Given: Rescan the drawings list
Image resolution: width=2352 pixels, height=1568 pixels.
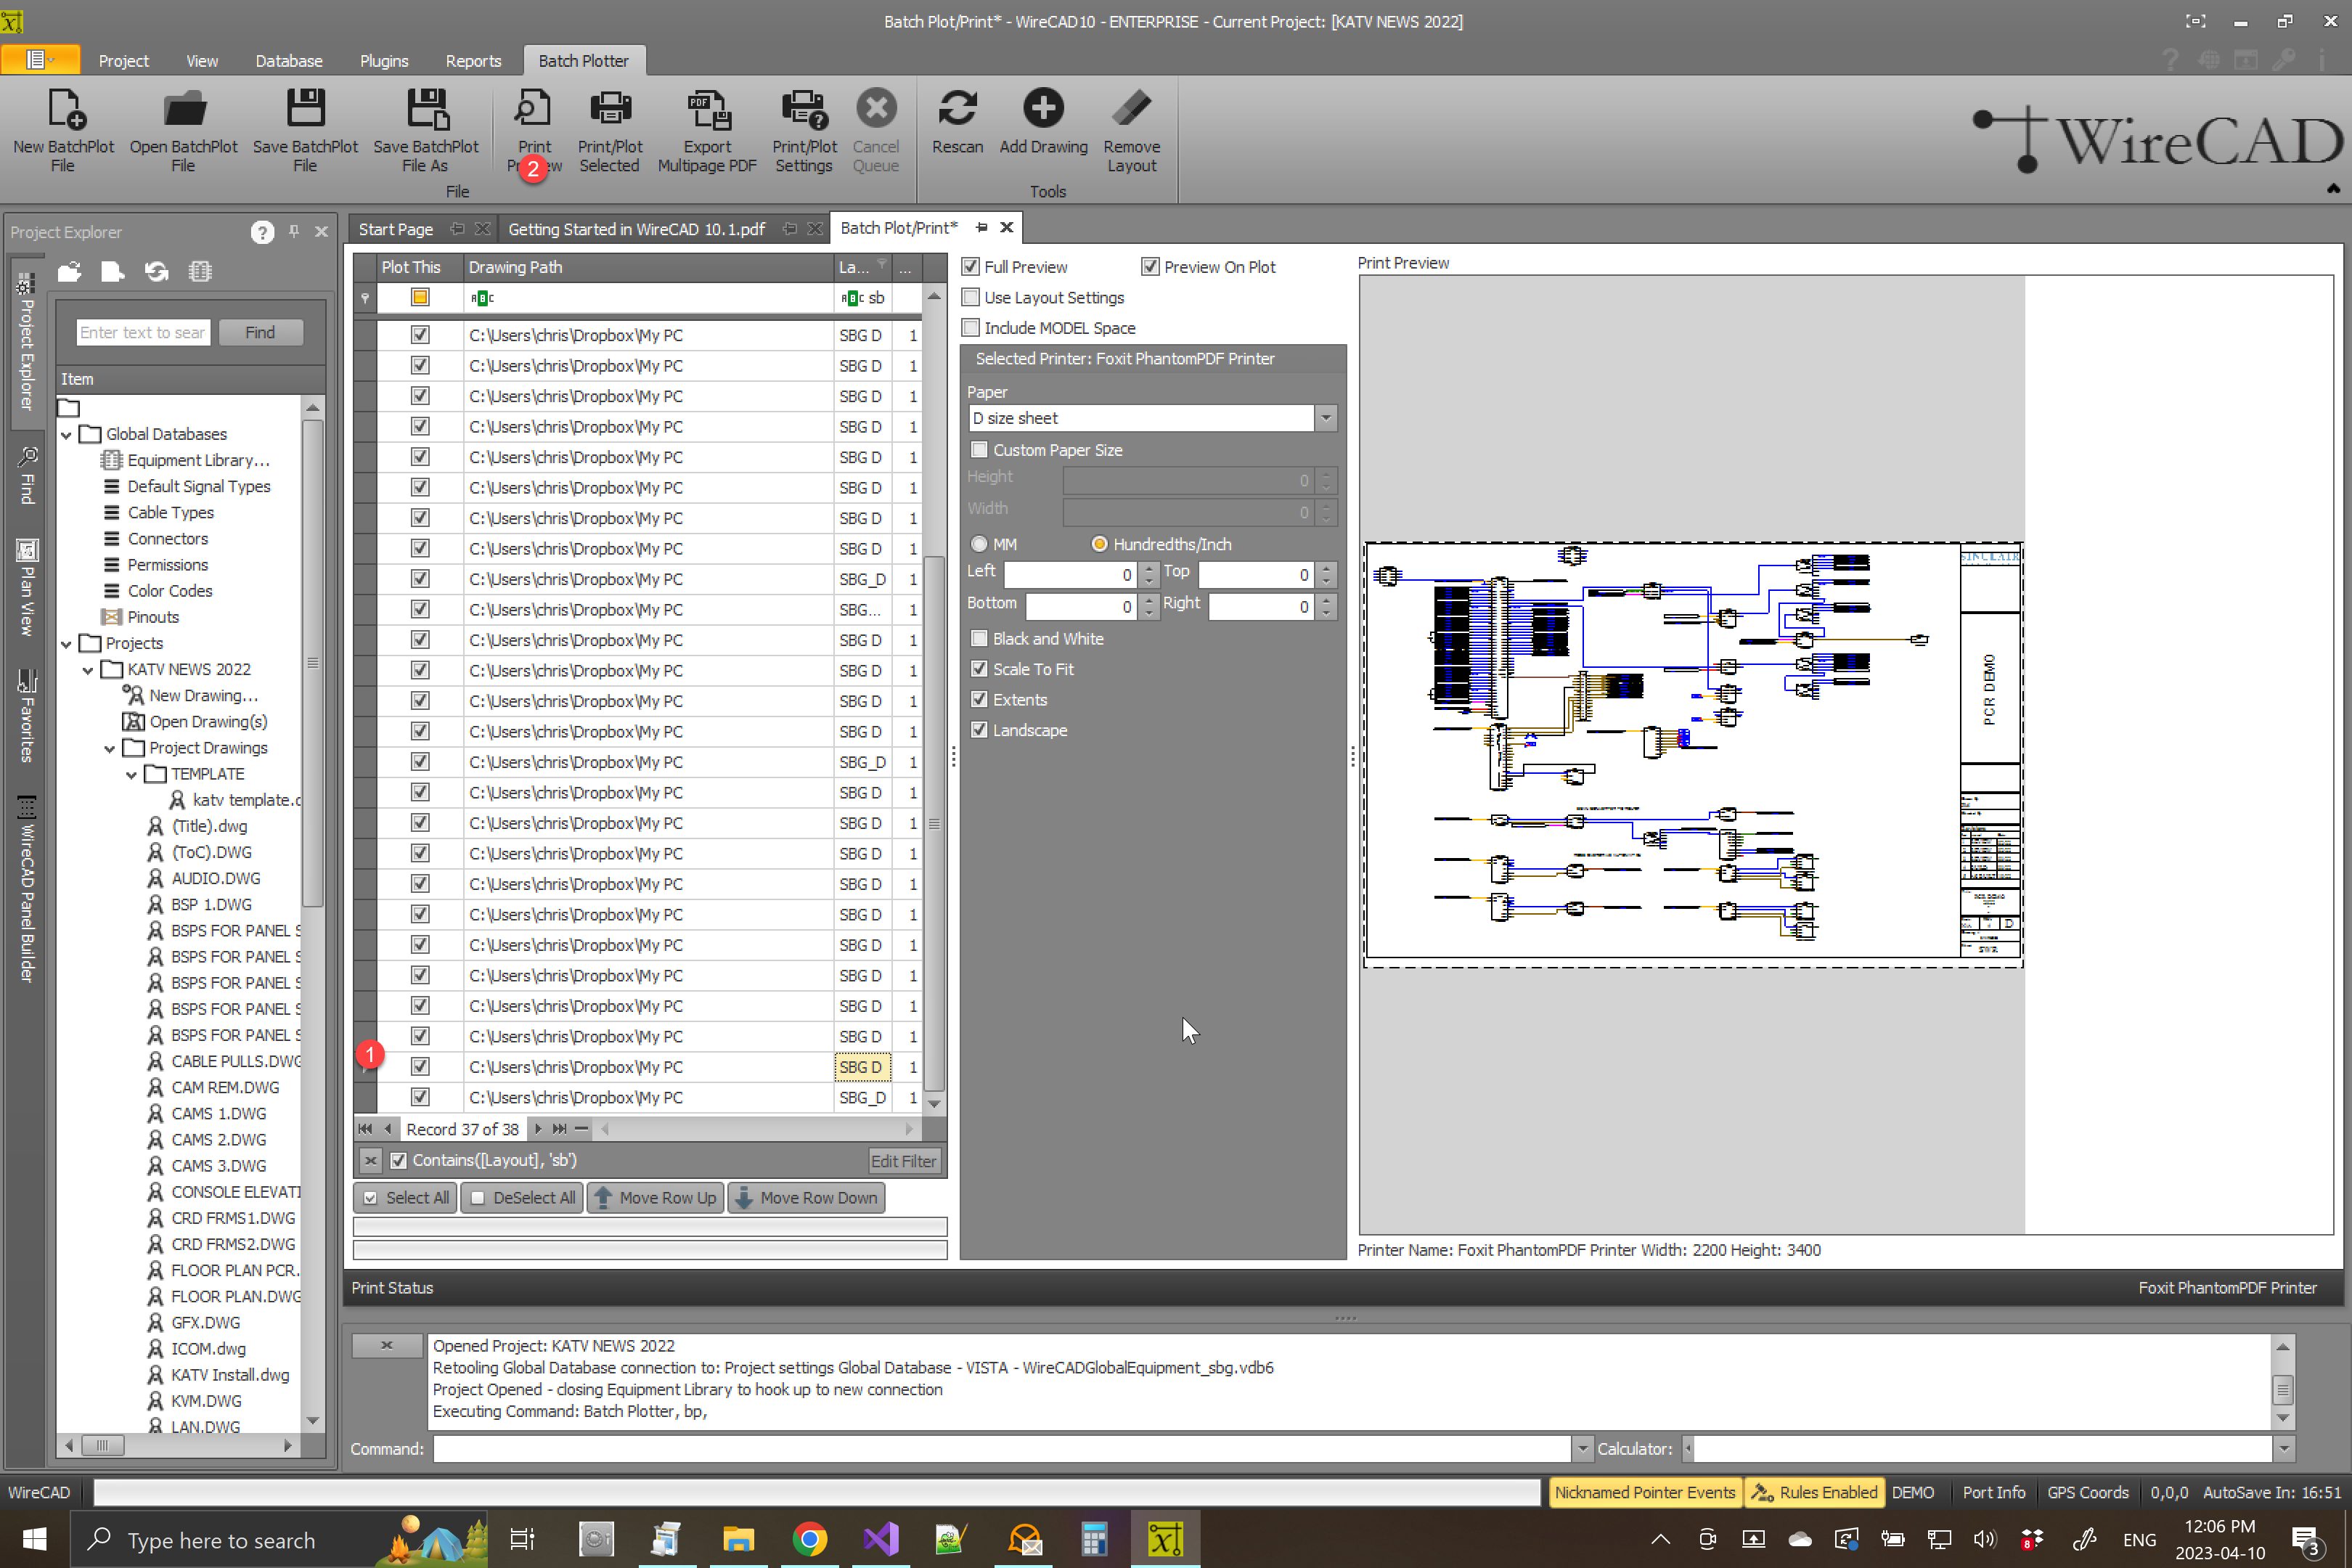Looking at the screenshot, I should pos(957,122).
